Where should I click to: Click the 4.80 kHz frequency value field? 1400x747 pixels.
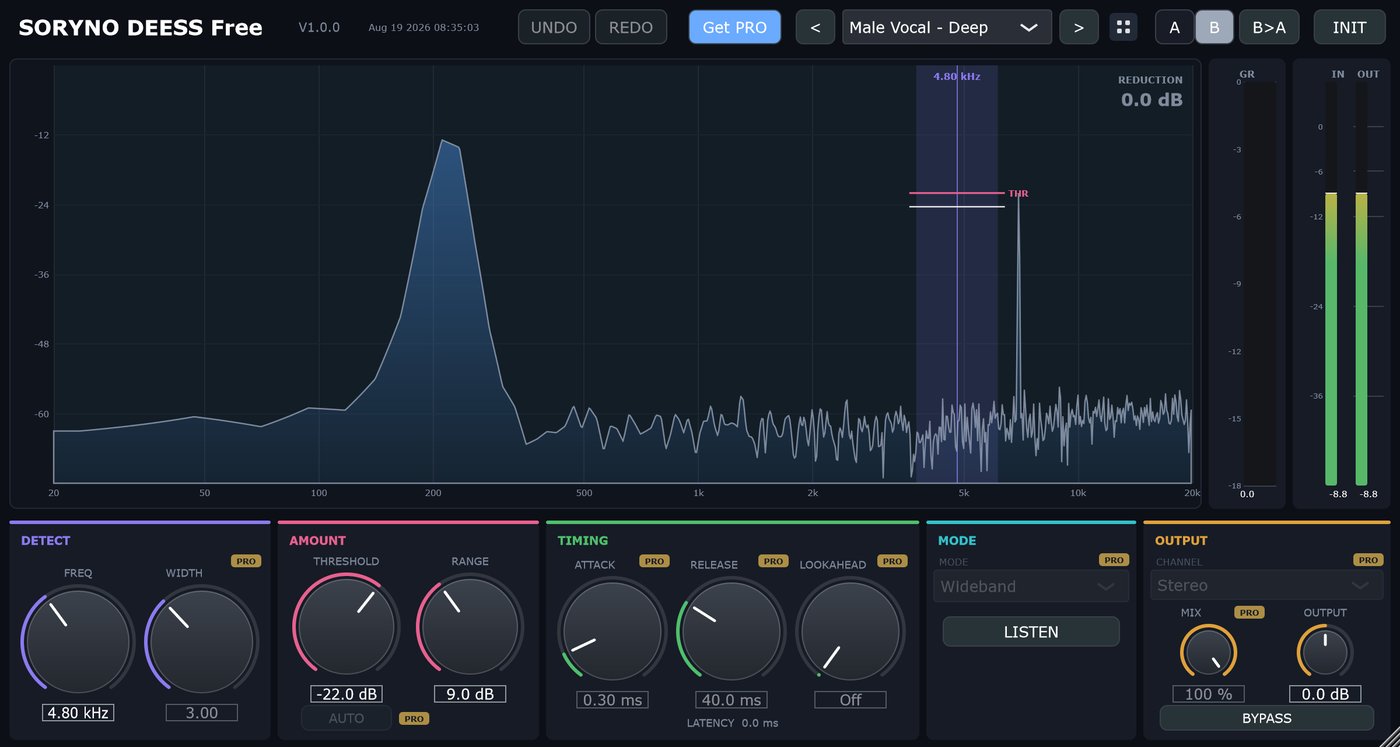click(77, 713)
